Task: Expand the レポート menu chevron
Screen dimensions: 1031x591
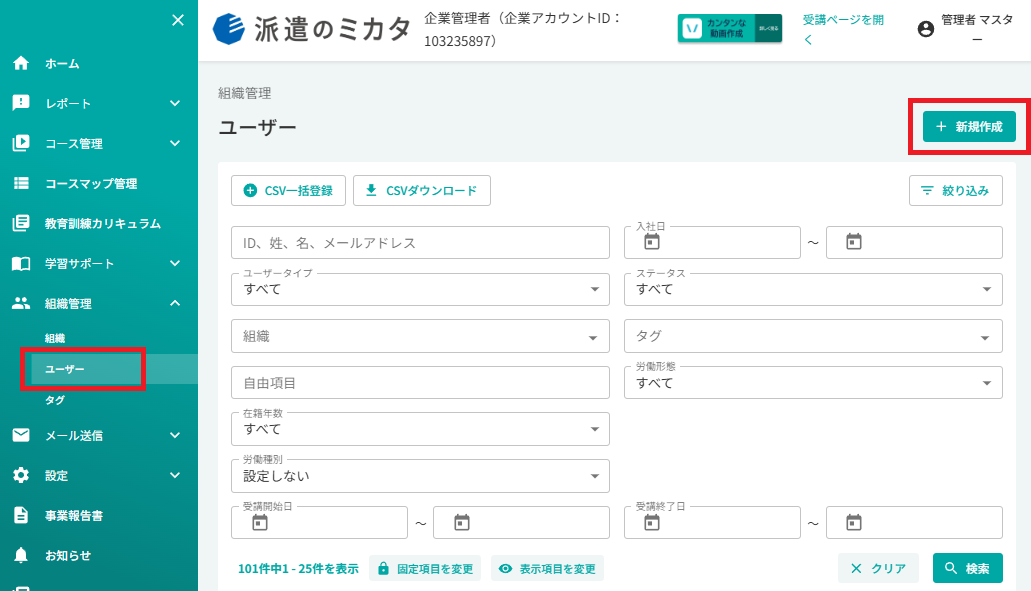Action: tap(175, 103)
